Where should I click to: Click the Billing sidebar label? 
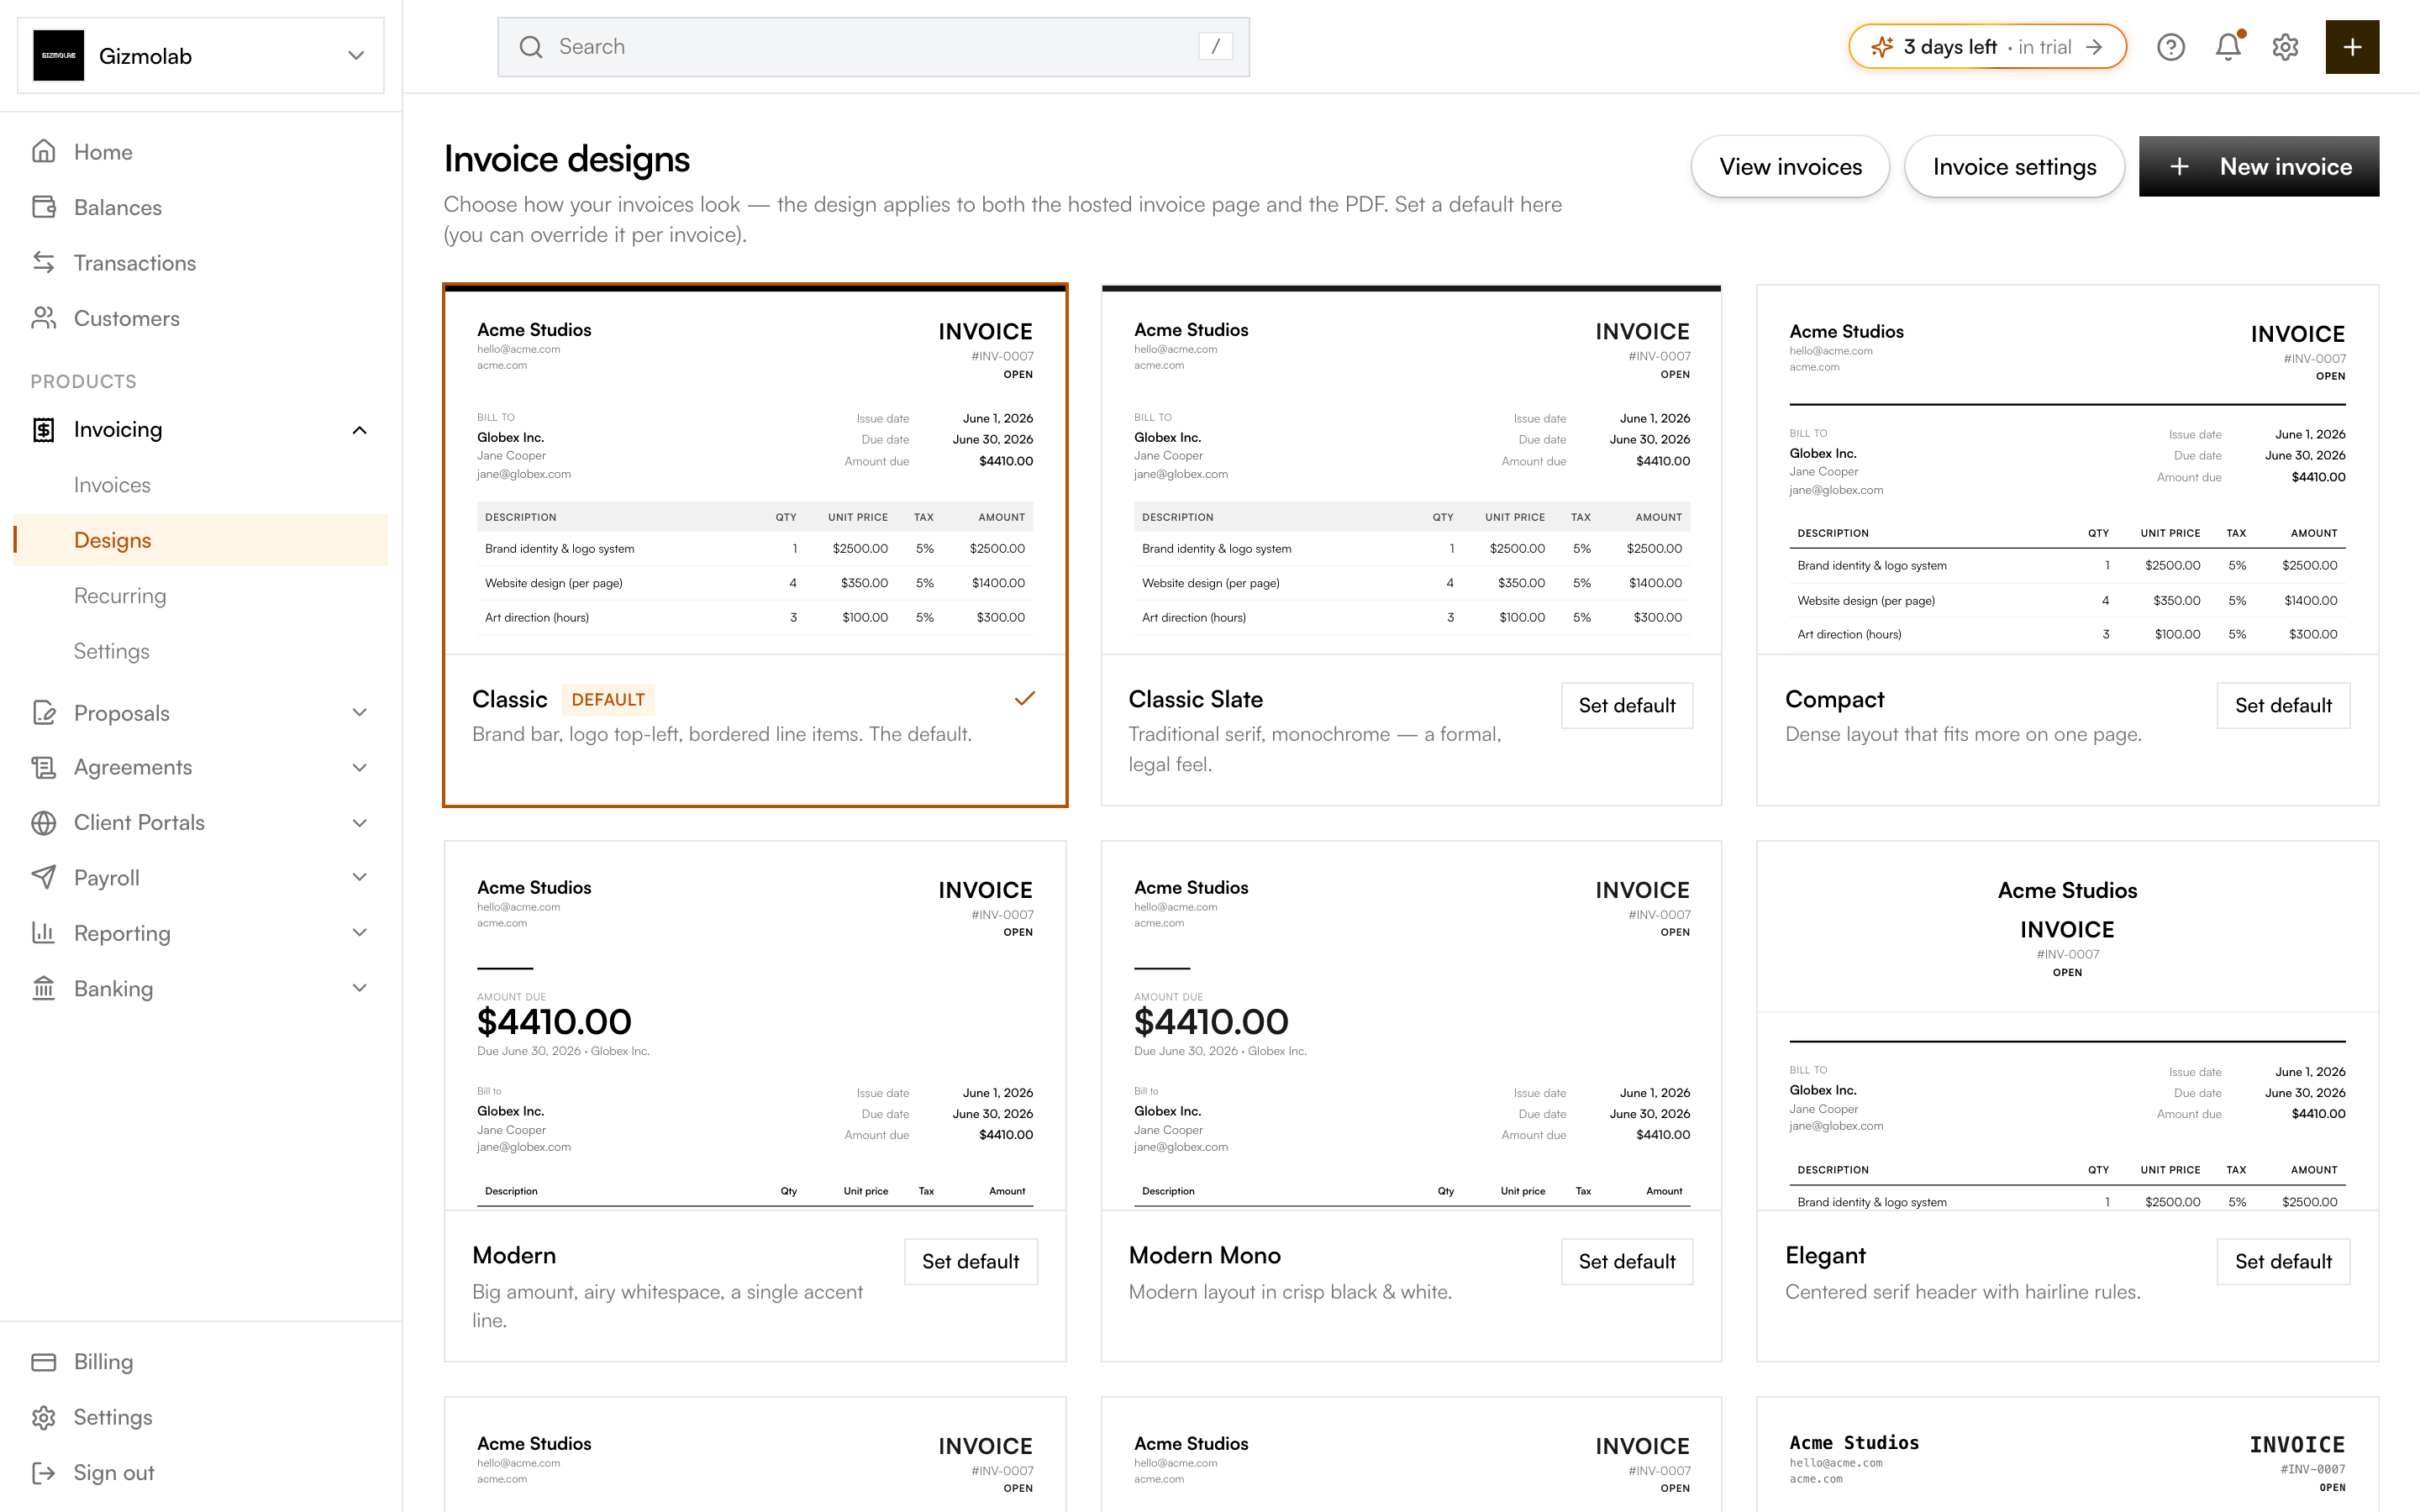[103, 1361]
